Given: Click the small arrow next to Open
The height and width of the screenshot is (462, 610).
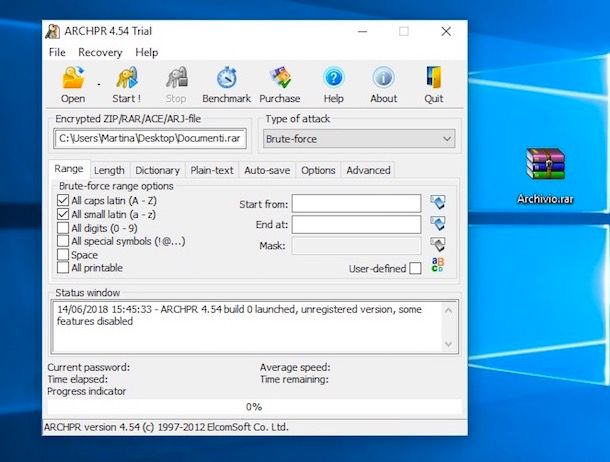Looking at the screenshot, I should coord(99,83).
